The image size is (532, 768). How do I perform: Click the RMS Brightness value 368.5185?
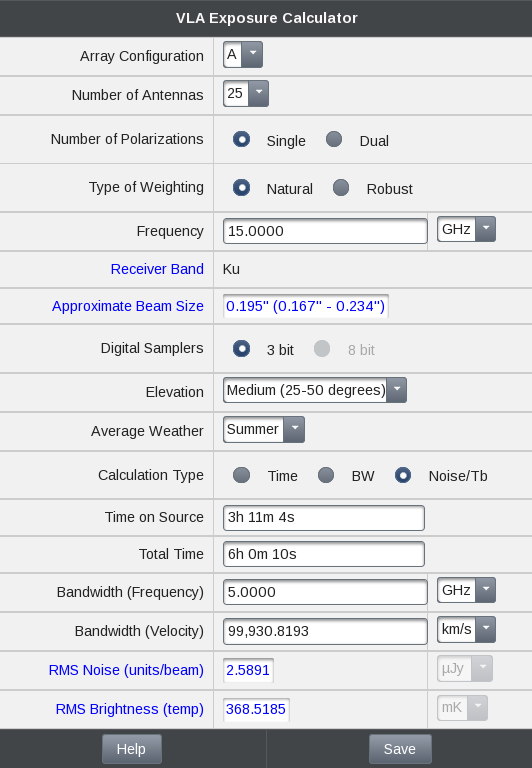click(256, 709)
